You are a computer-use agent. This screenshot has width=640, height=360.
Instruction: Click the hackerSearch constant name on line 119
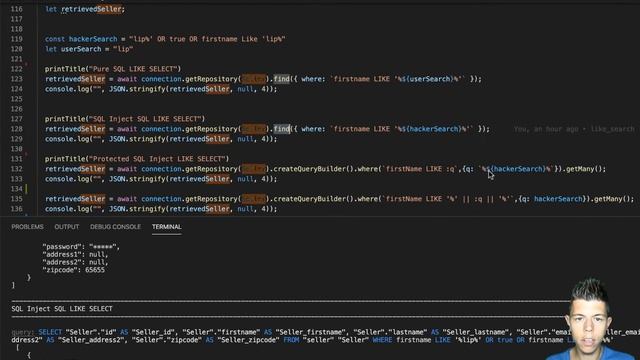93,39
